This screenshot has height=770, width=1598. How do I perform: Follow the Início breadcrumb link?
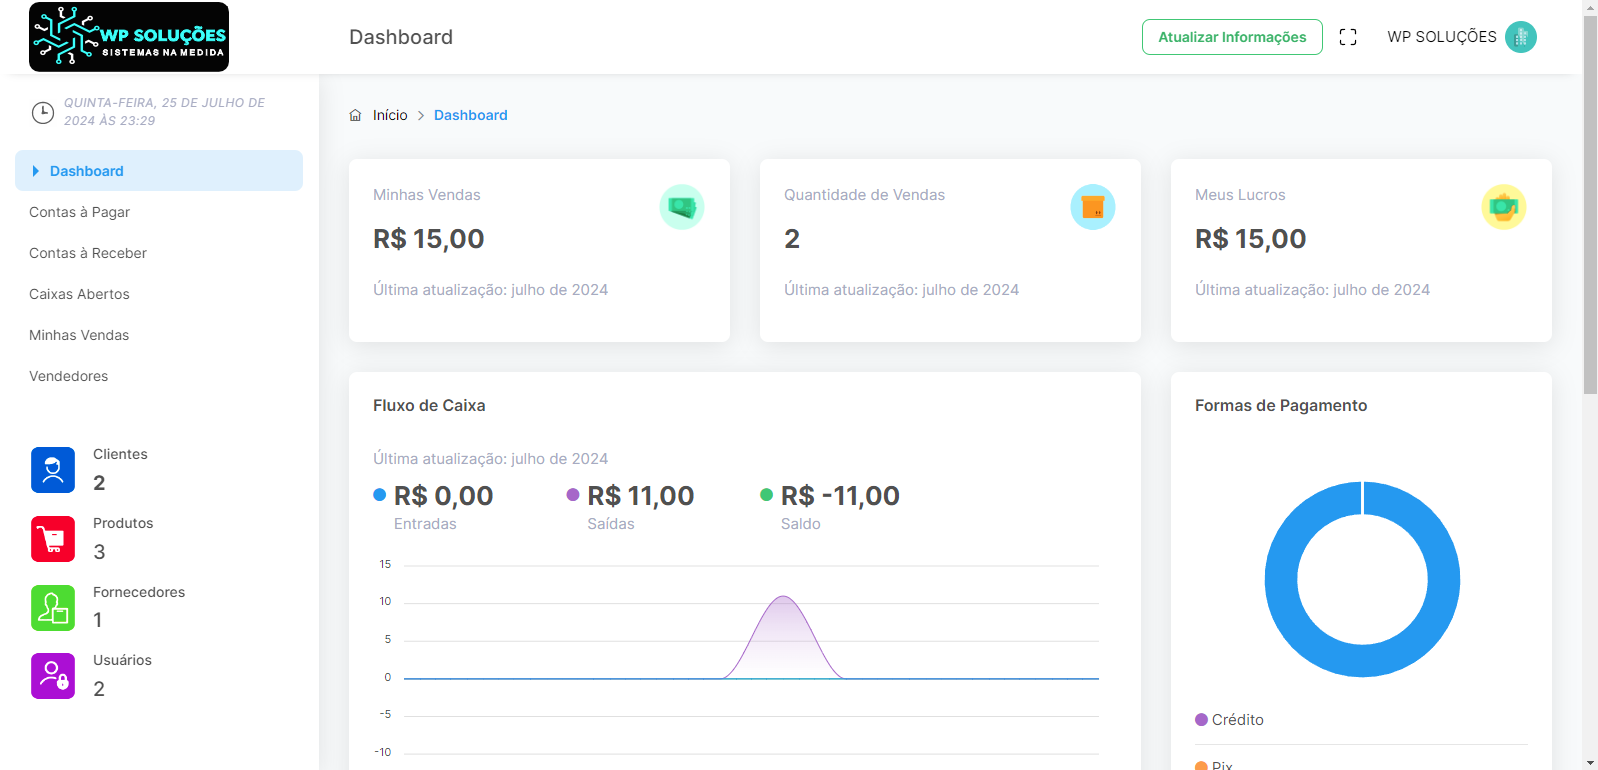click(390, 115)
